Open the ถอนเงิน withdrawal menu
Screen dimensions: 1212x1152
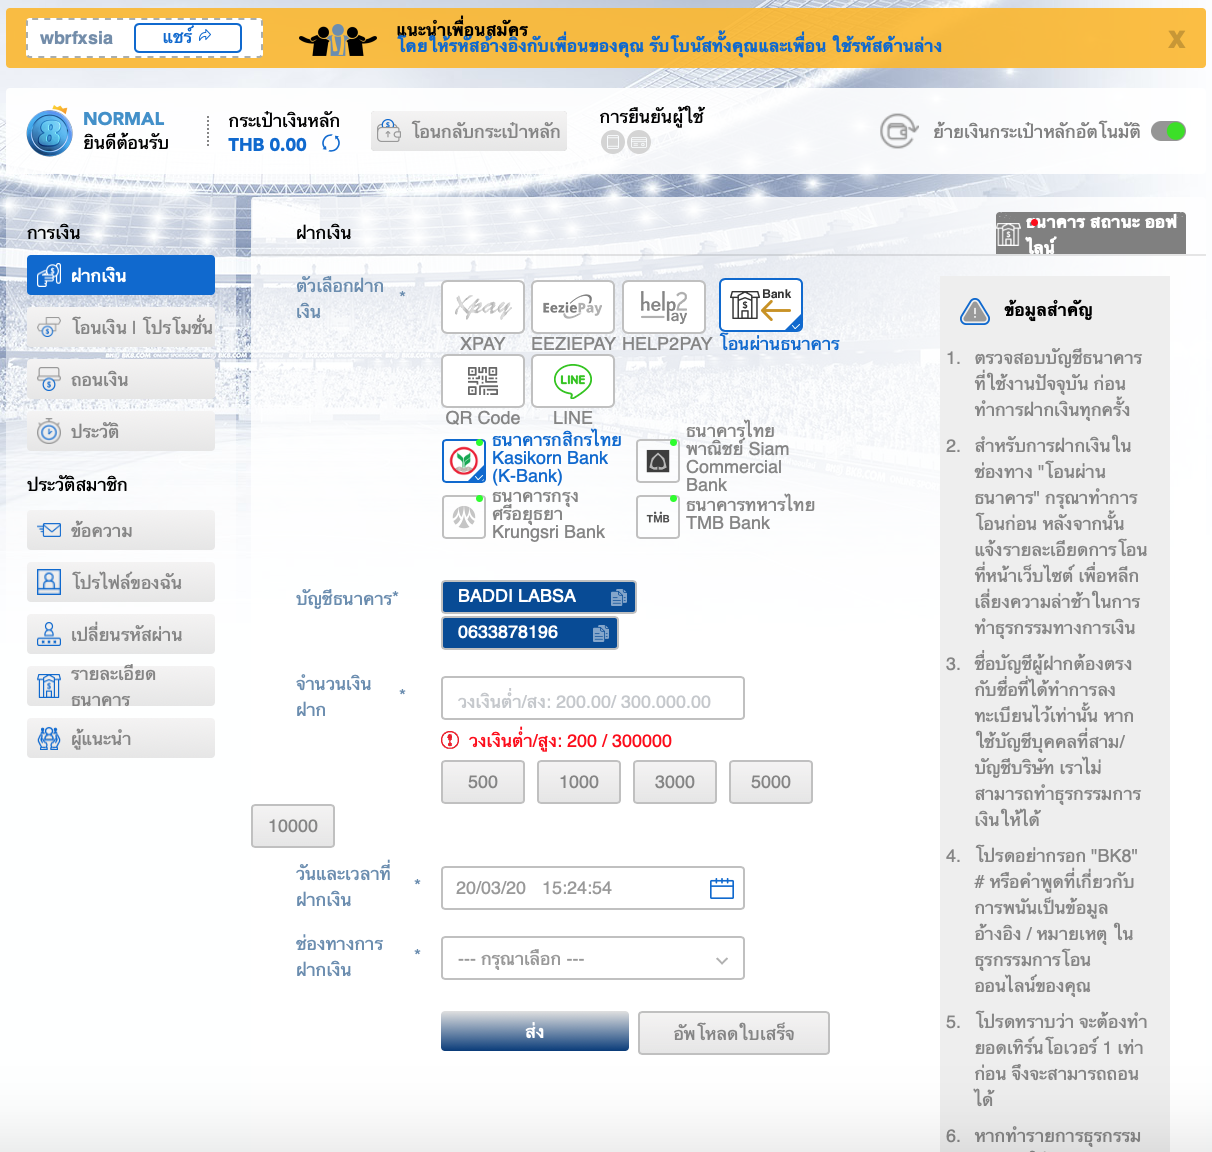(x=121, y=380)
